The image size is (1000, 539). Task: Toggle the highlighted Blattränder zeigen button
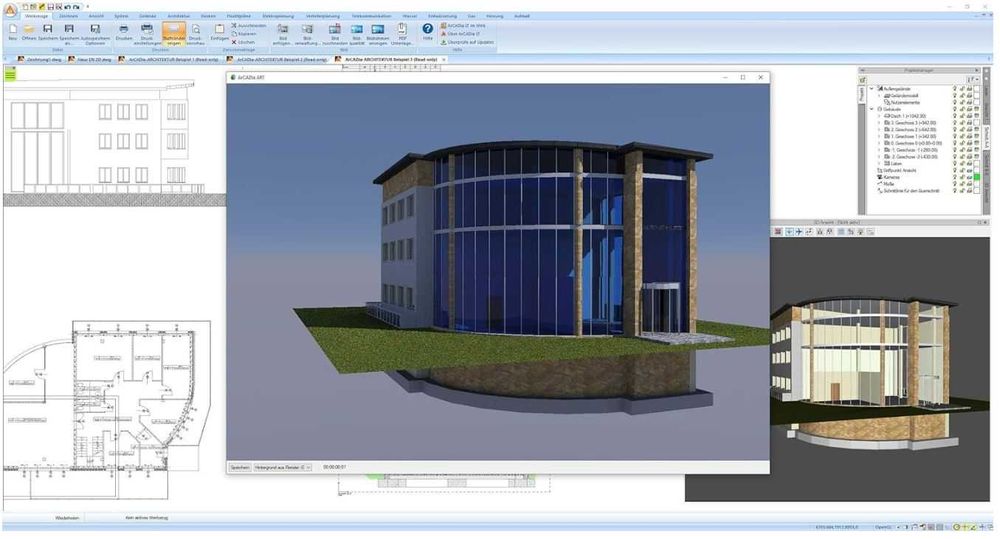coord(173,33)
